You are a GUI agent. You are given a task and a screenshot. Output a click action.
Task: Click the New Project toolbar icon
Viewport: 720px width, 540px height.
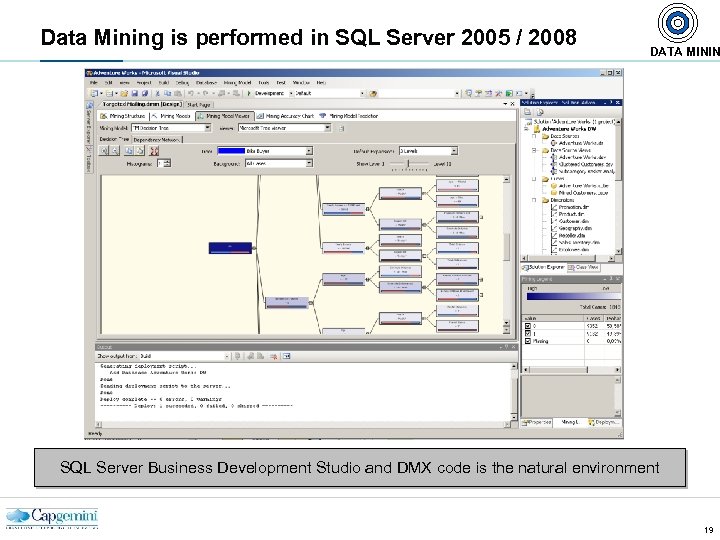click(x=94, y=94)
